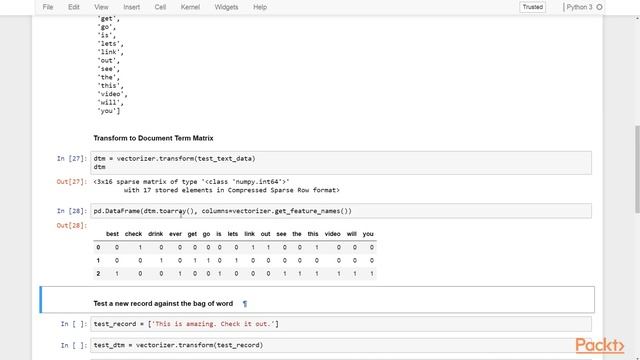Click the In [28] prompt label
Image resolution: width=640 pixels, height=360 pixels.
click(x=72, y=211)
